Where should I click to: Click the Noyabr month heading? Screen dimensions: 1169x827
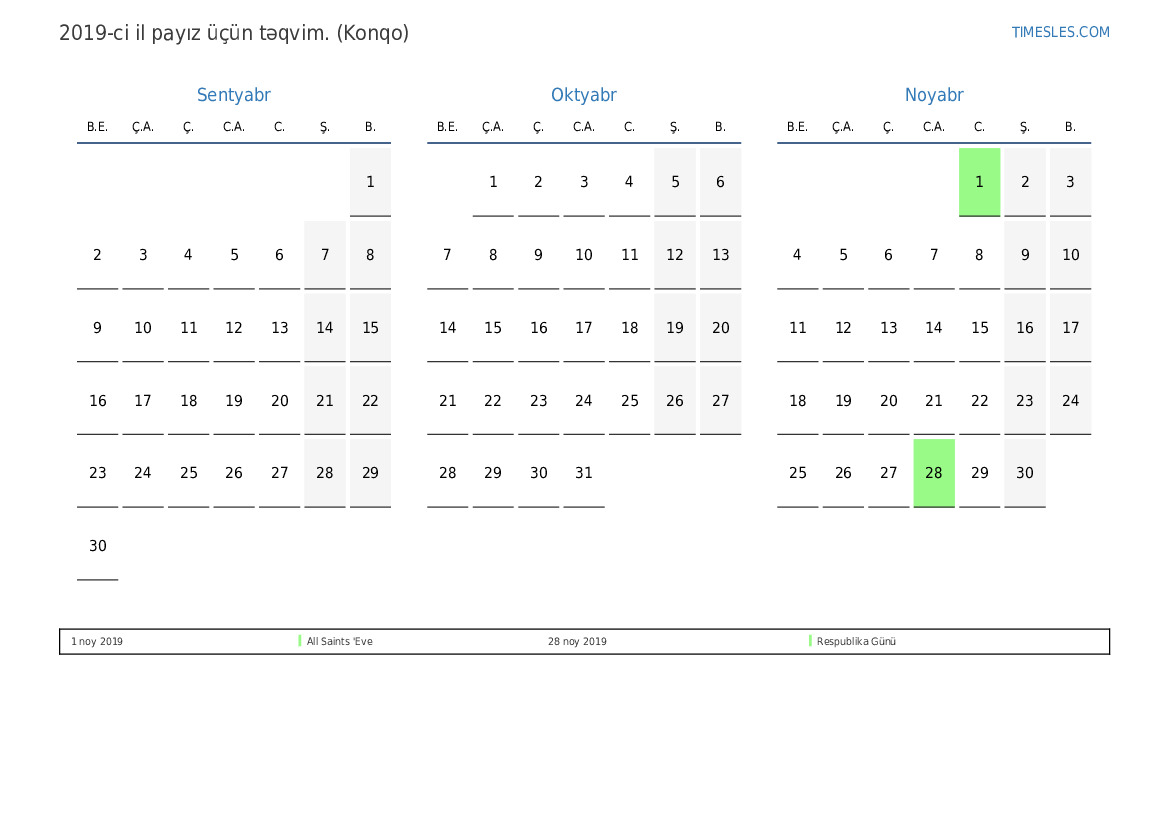[x=934, y=95]
